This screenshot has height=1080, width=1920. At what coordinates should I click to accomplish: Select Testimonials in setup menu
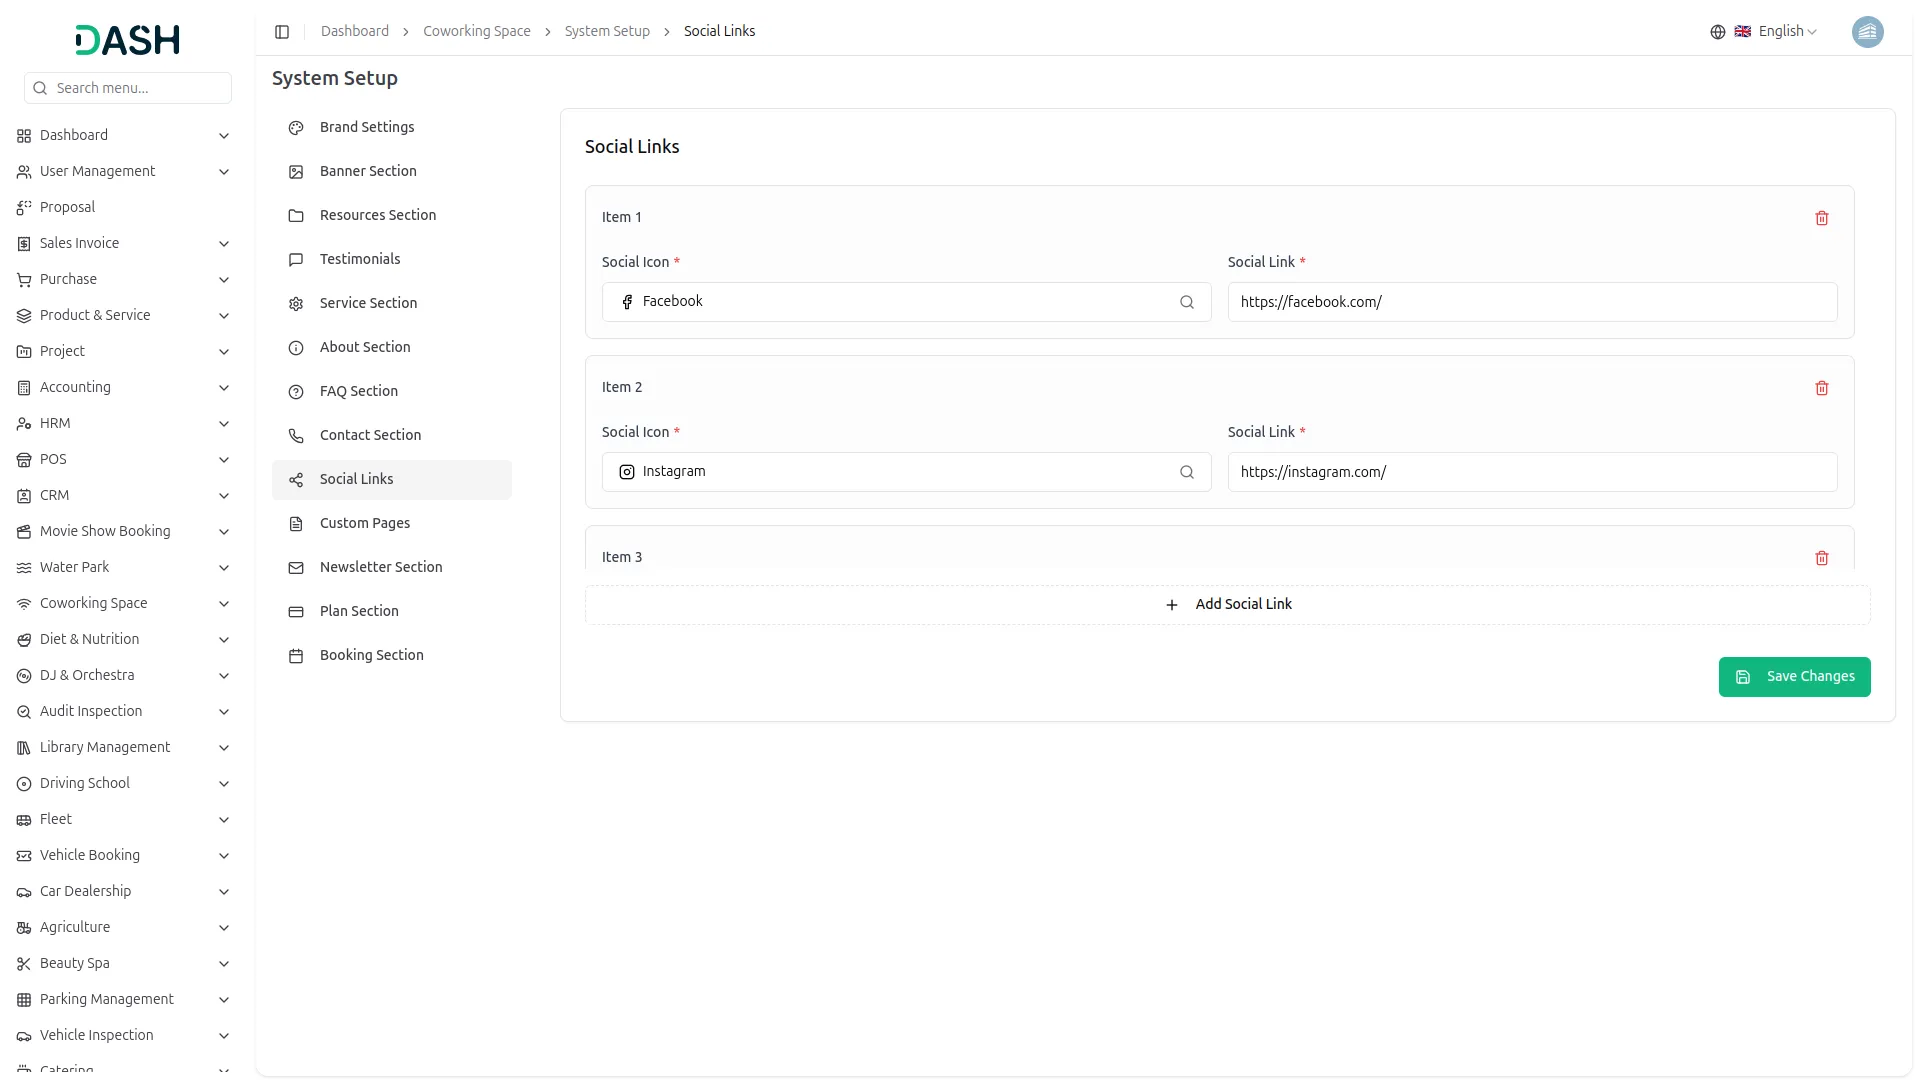coord(359,259)
